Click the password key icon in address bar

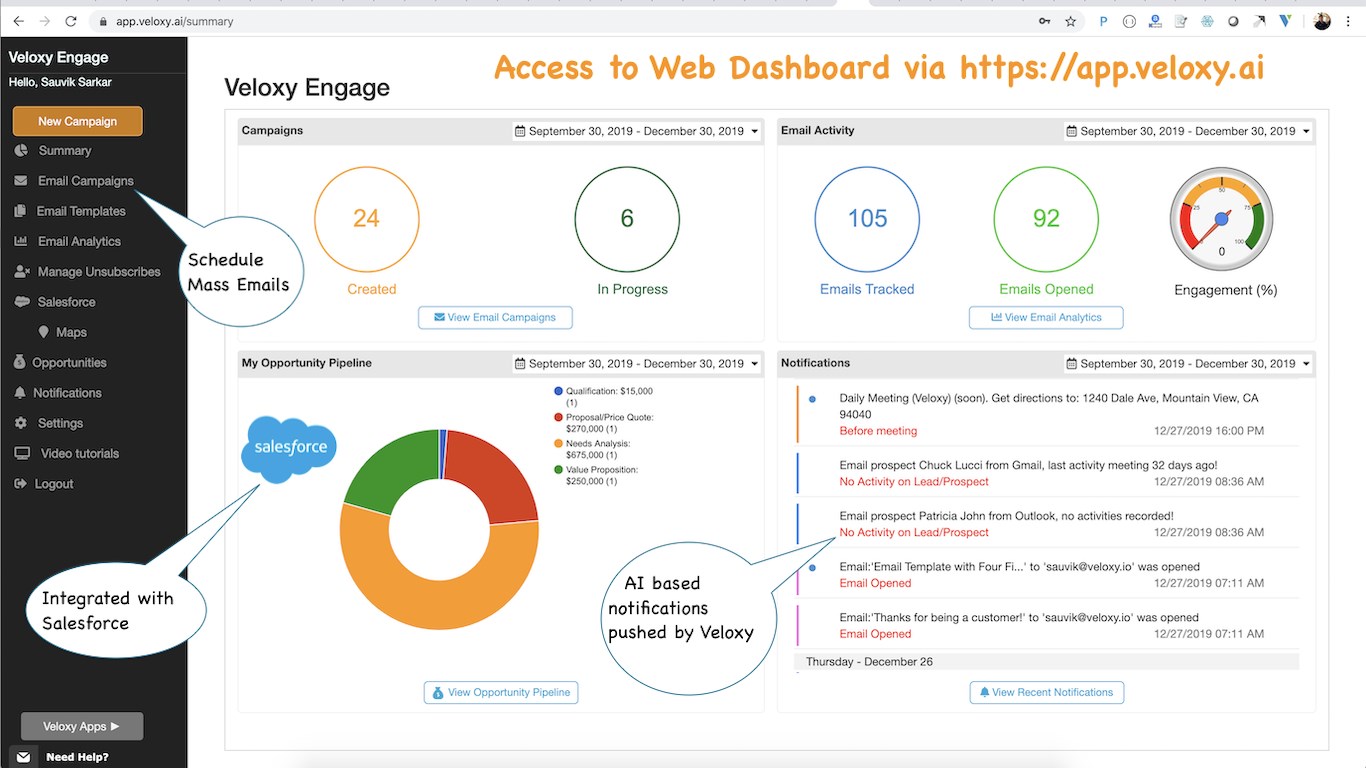(1045, 21)
